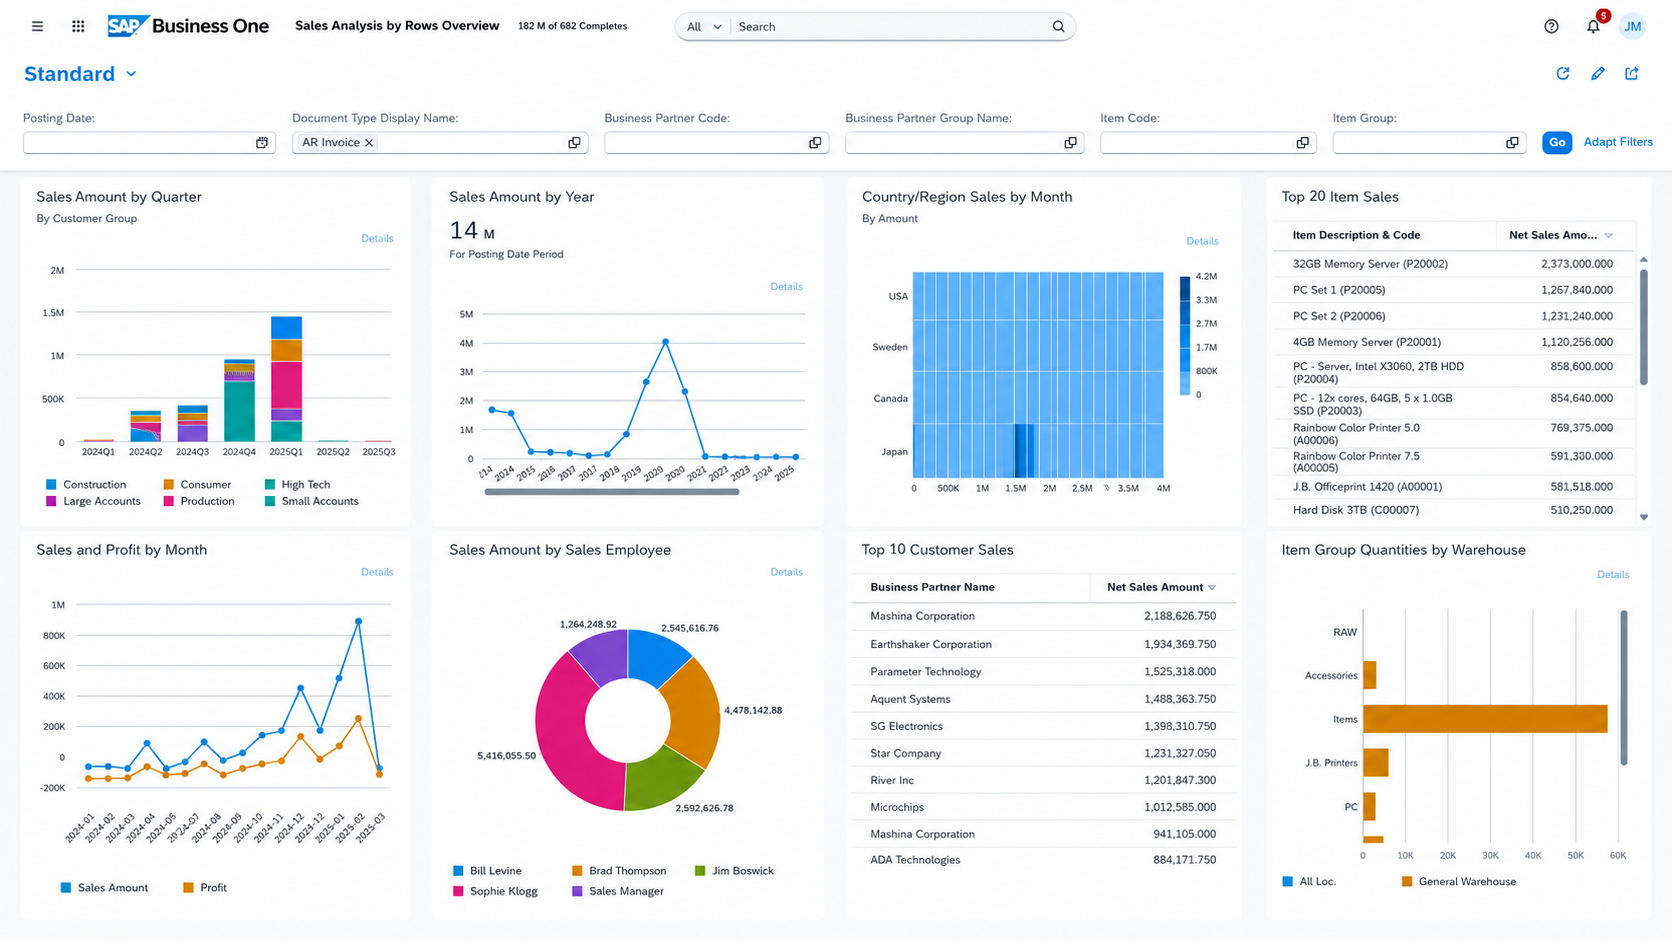The height and width of the screenshot is (941, 1672).
Task: Refresh the dashboard with the refresh icon
Action: click(1563, 74)
